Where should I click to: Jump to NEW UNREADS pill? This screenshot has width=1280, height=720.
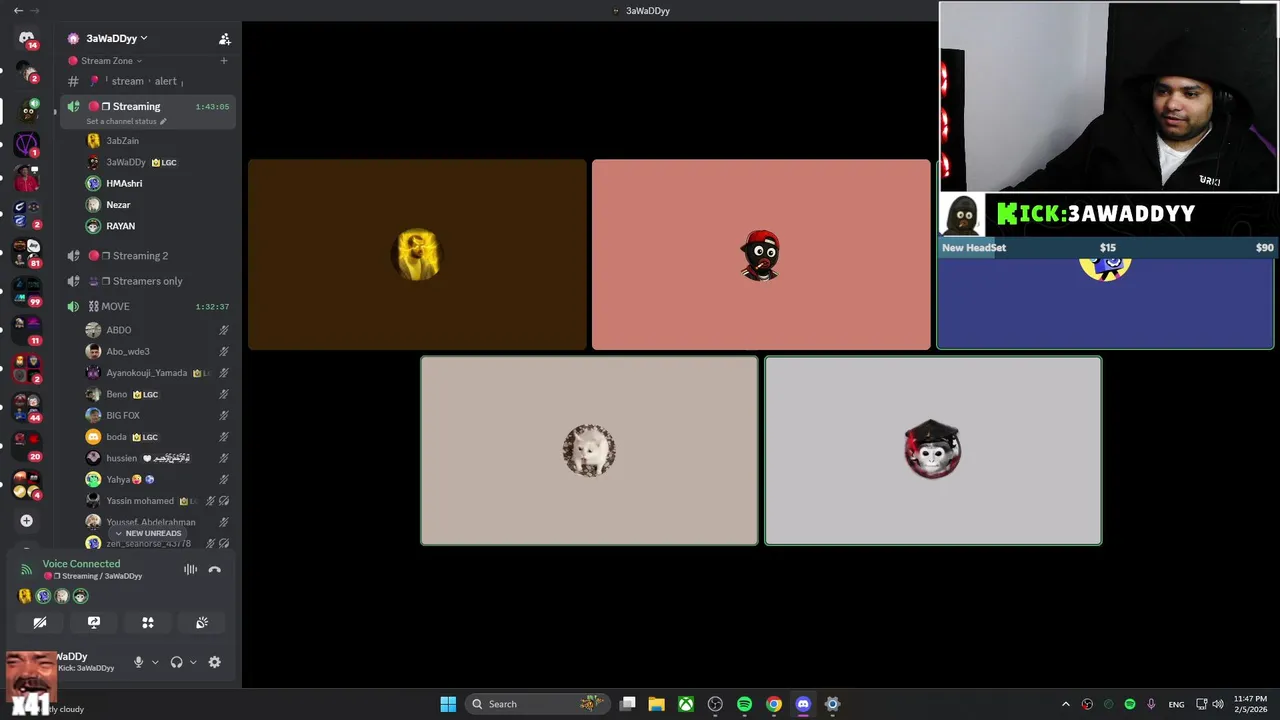pyautogui.click(x=148, y=533)
